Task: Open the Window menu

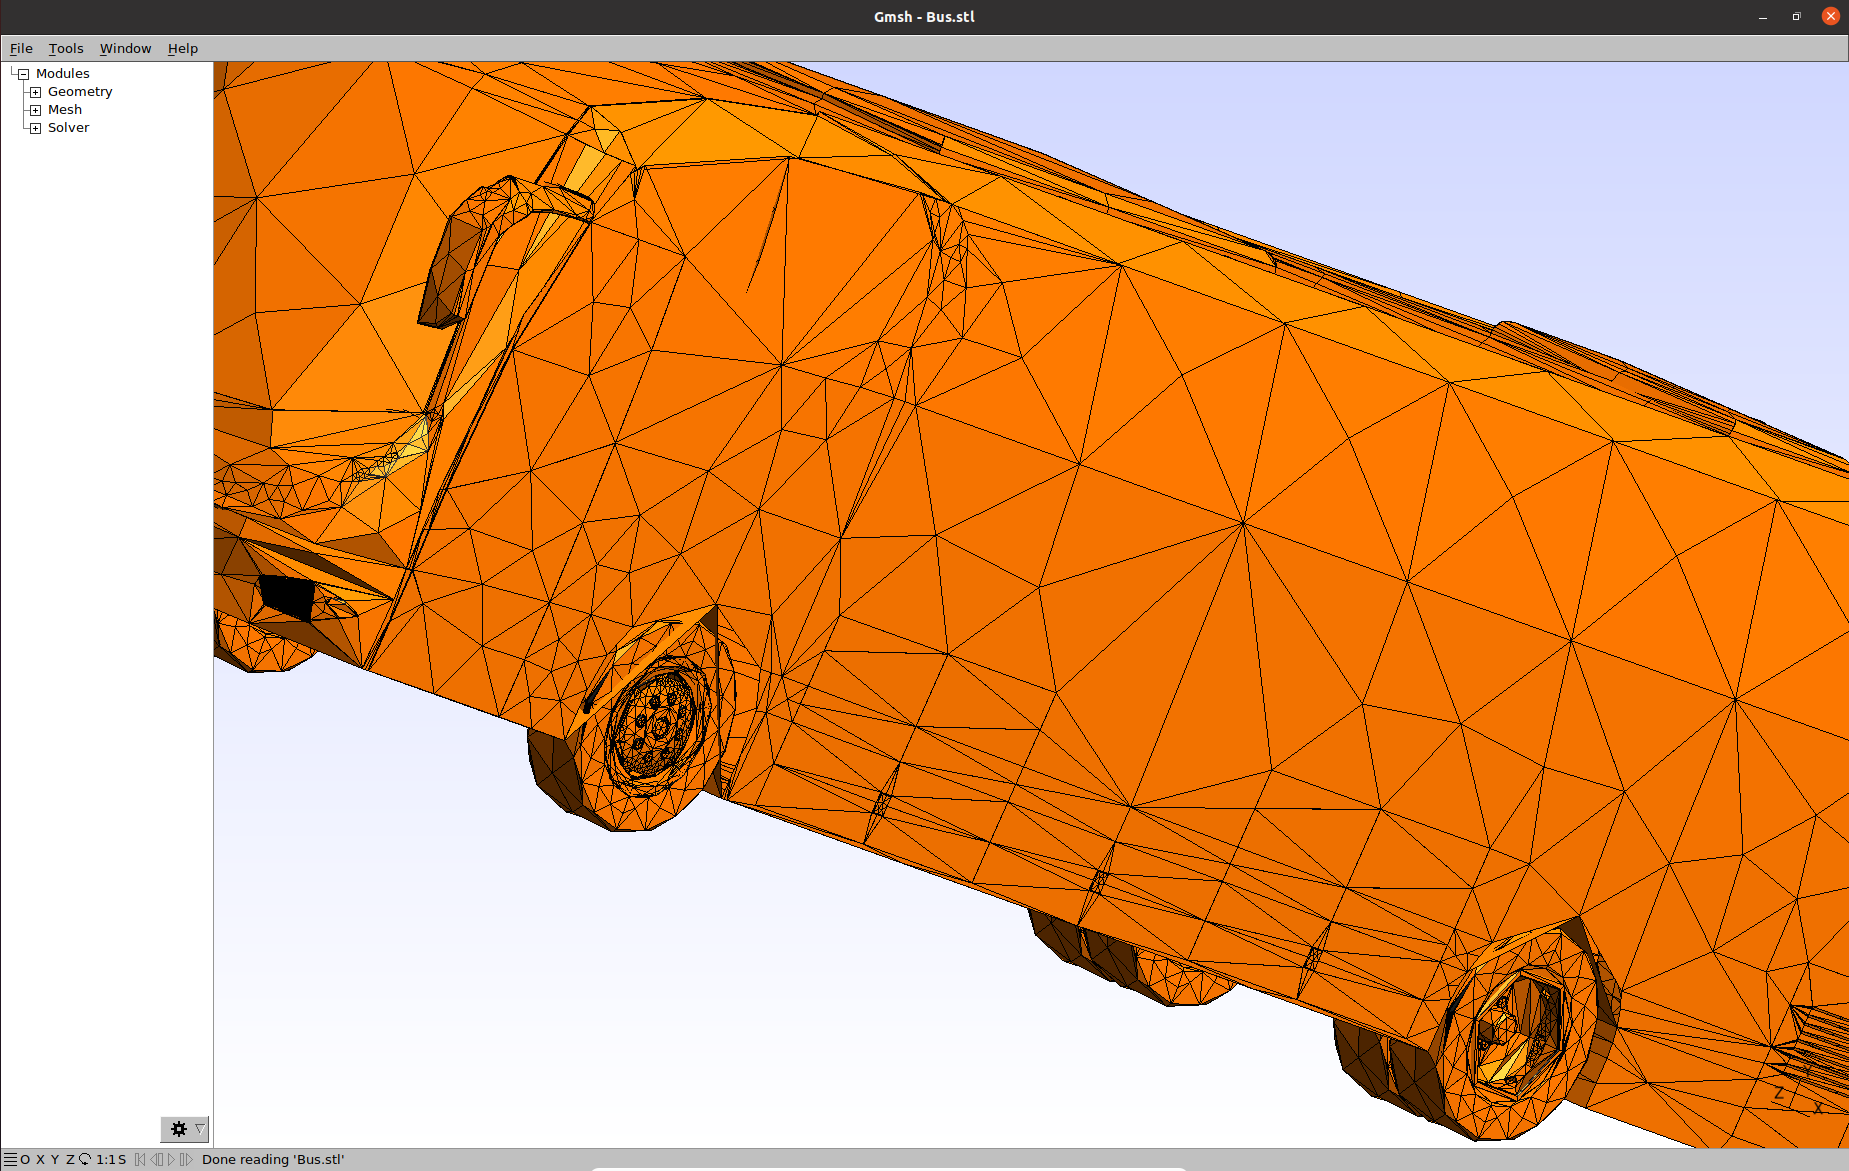Action: pyautogui.click(x=125, y=48)
